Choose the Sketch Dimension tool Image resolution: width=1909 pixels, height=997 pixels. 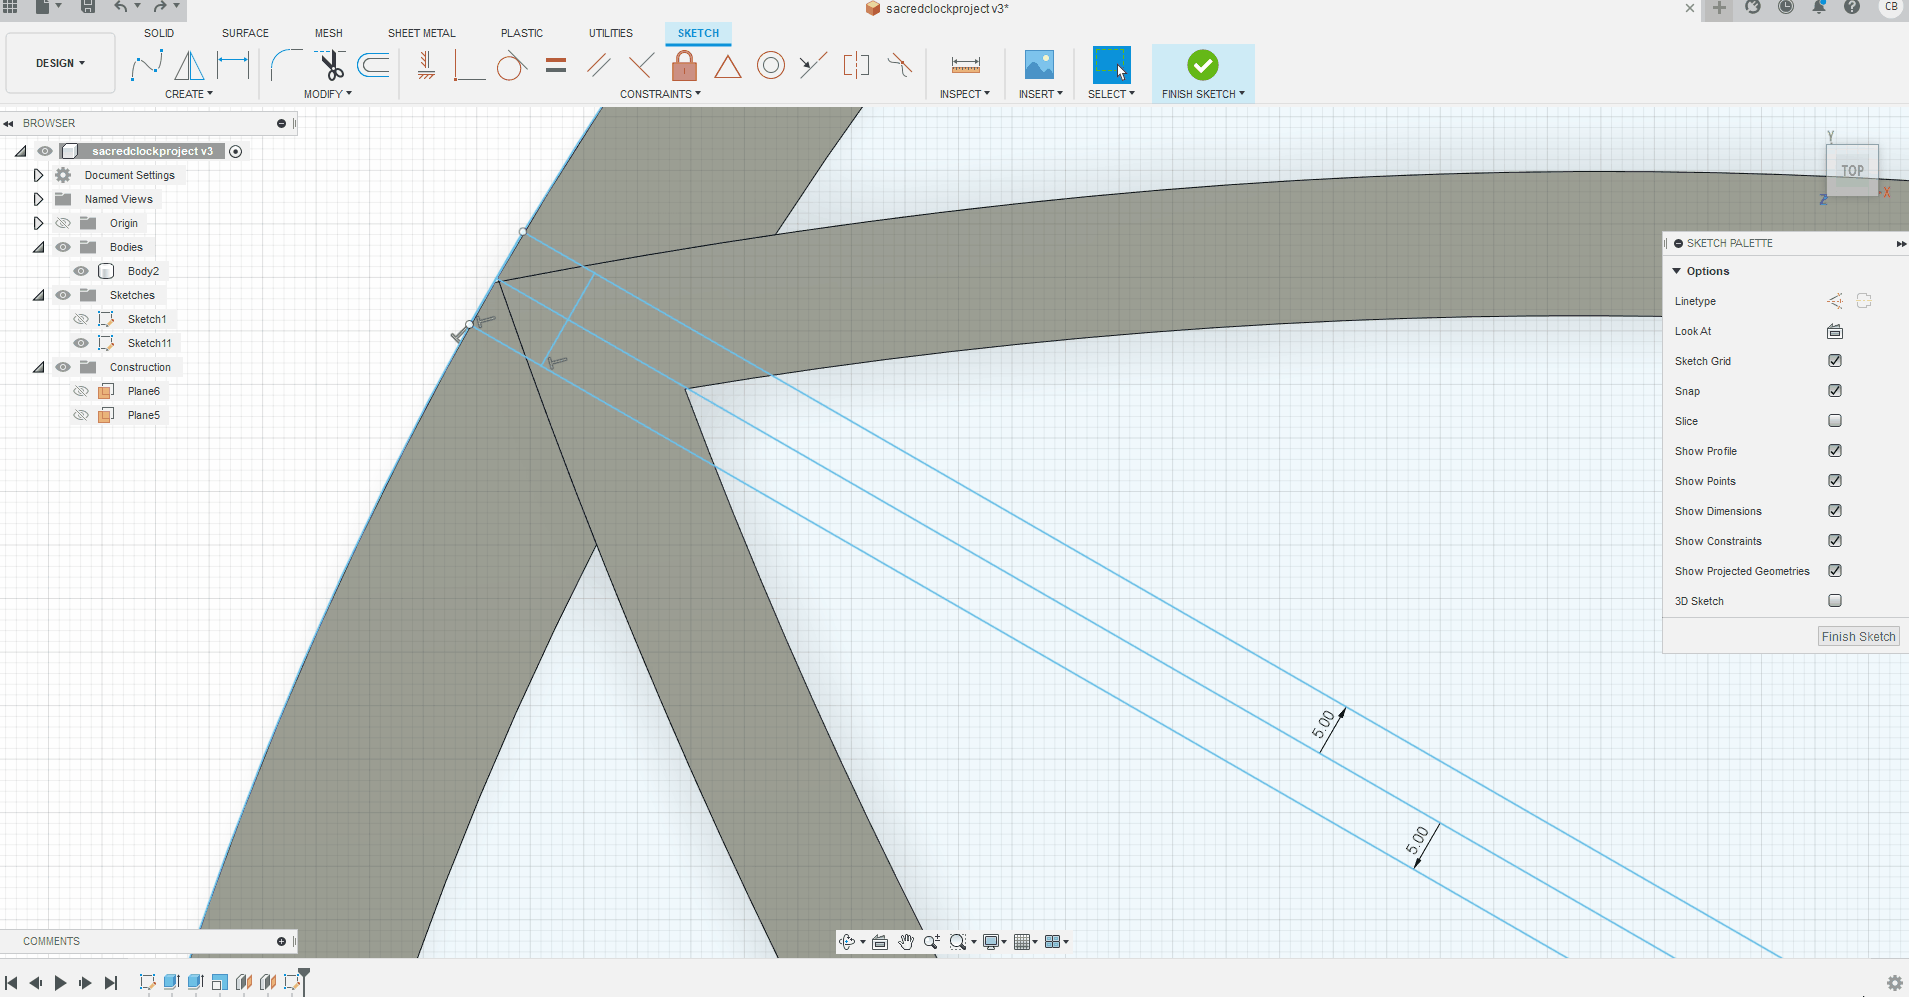pos(233,66)
